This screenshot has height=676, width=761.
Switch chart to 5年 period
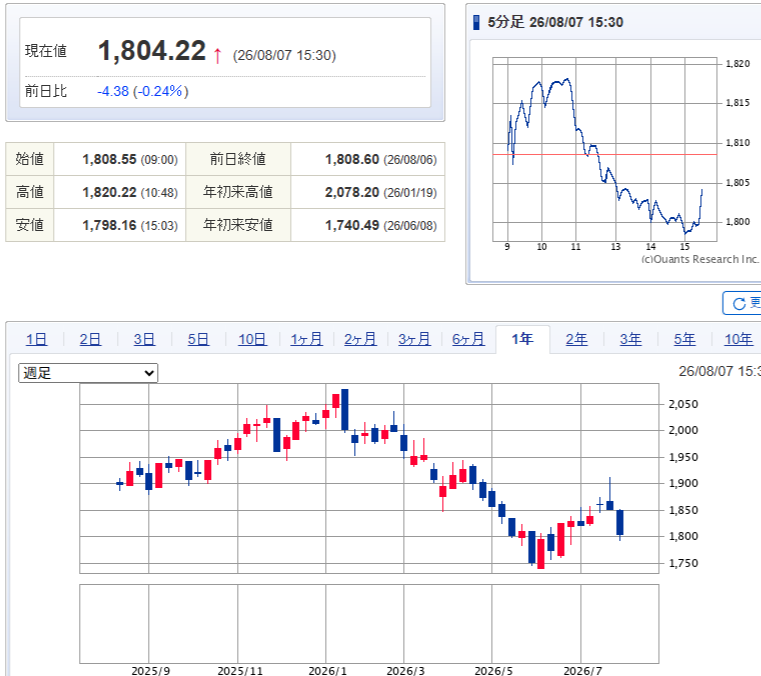(x=685, y=339)
